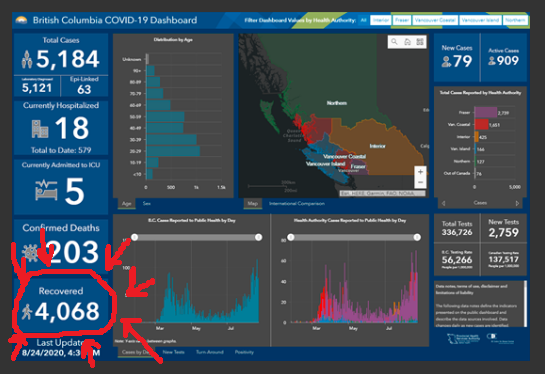This screenshot has height=374, width=545.
Task: Click the Confirmed Deaths value 203
Action: 74,252
